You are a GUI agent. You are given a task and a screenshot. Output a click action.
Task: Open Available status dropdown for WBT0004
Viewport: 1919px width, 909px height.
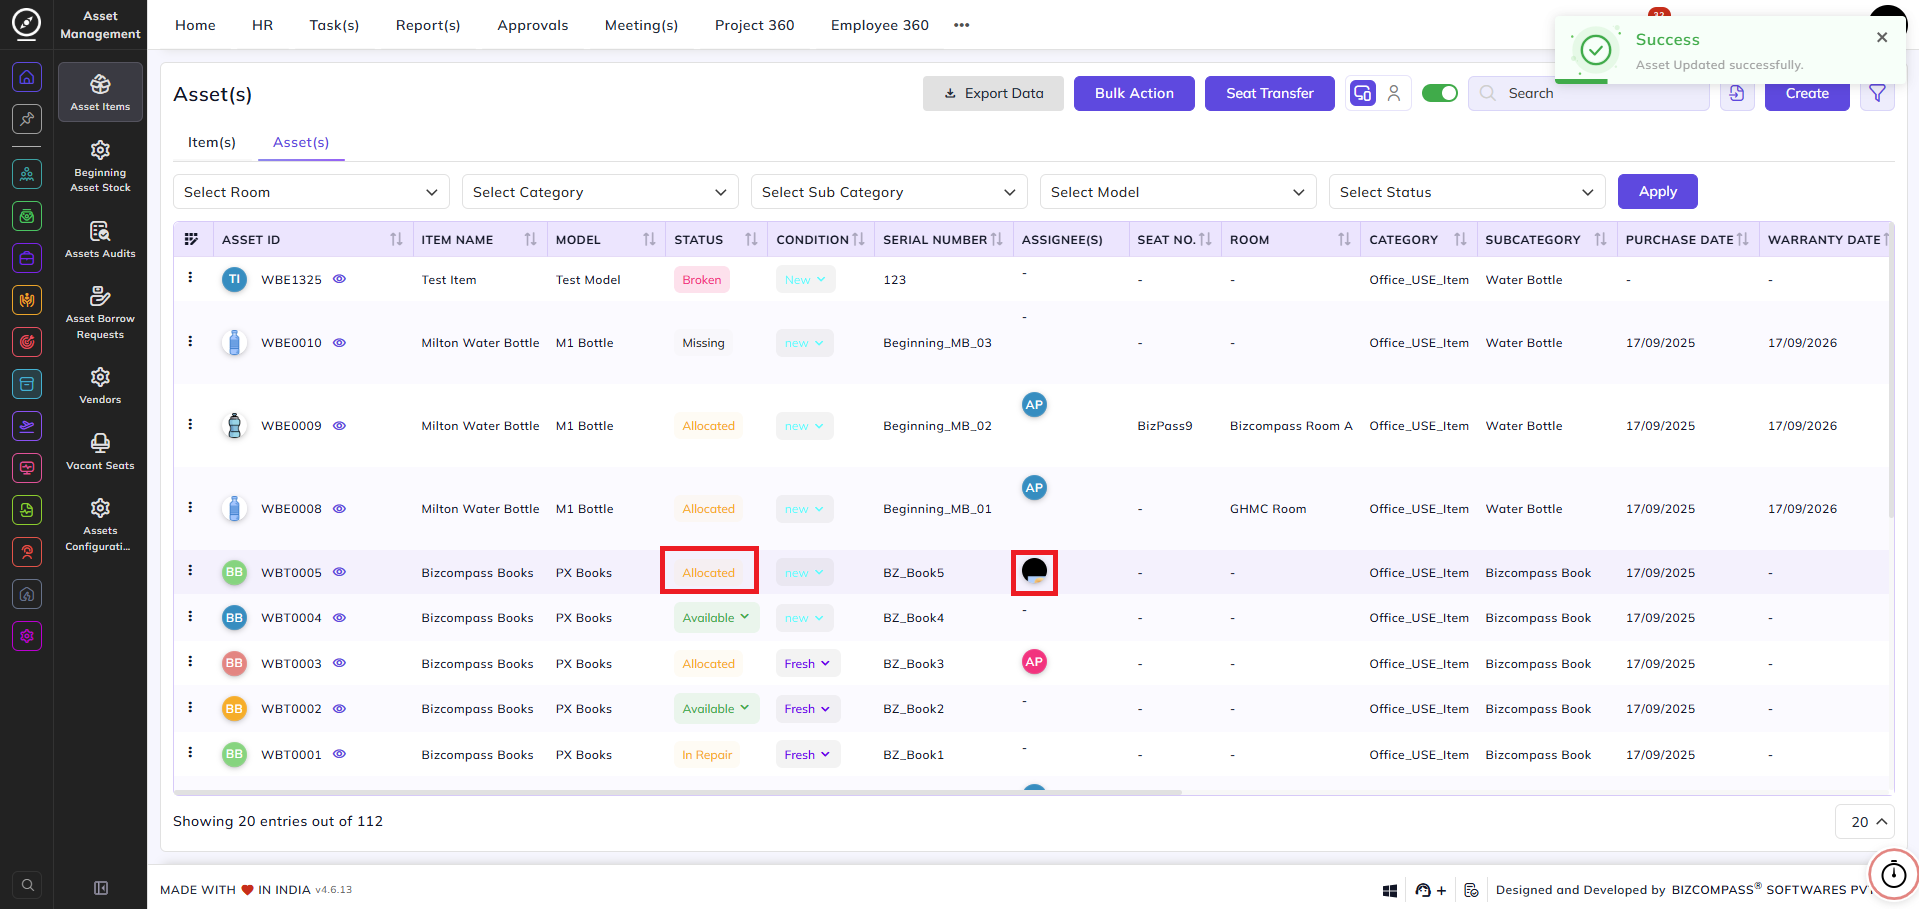click(716, 618)
